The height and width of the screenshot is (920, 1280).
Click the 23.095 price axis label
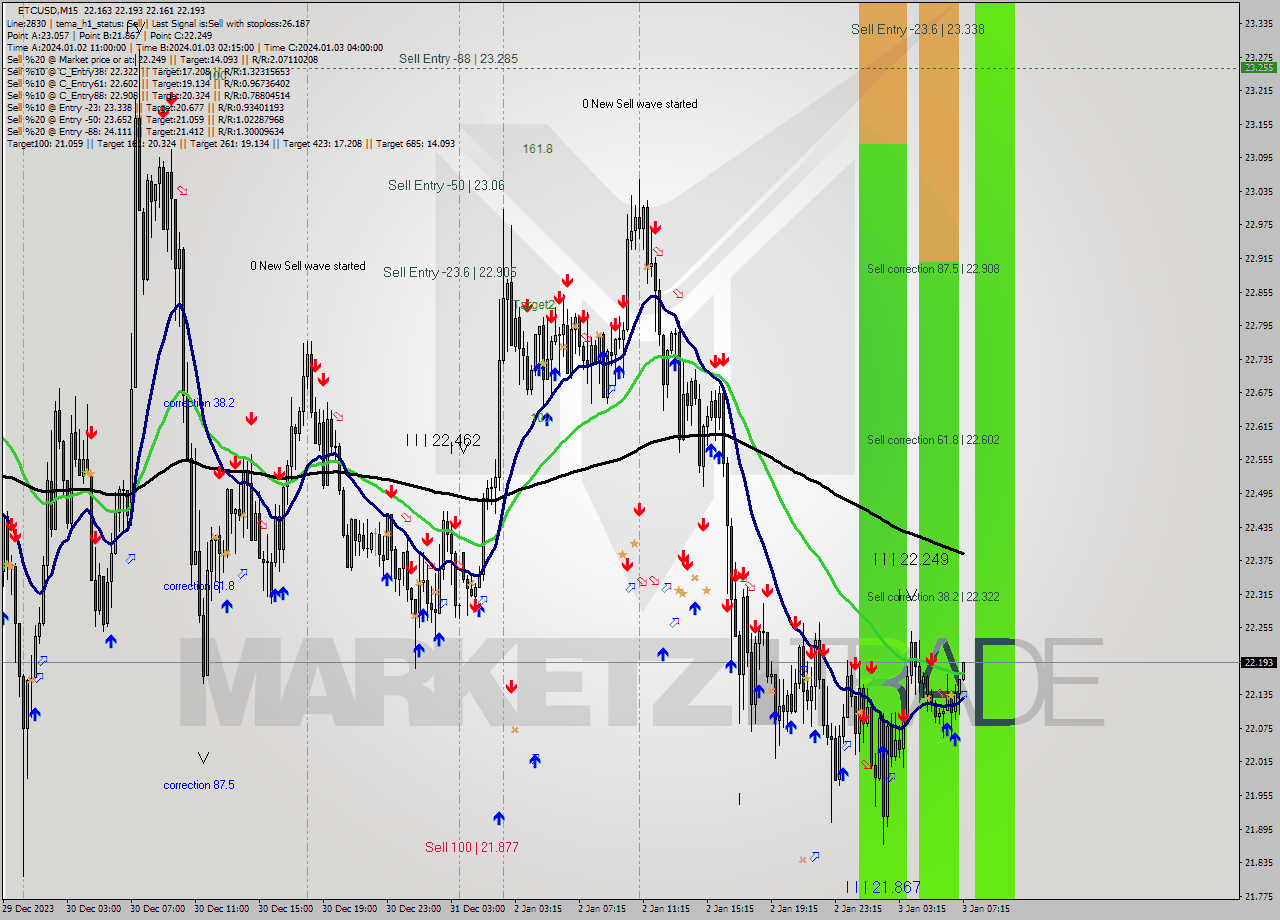[x=1258, y=157]
